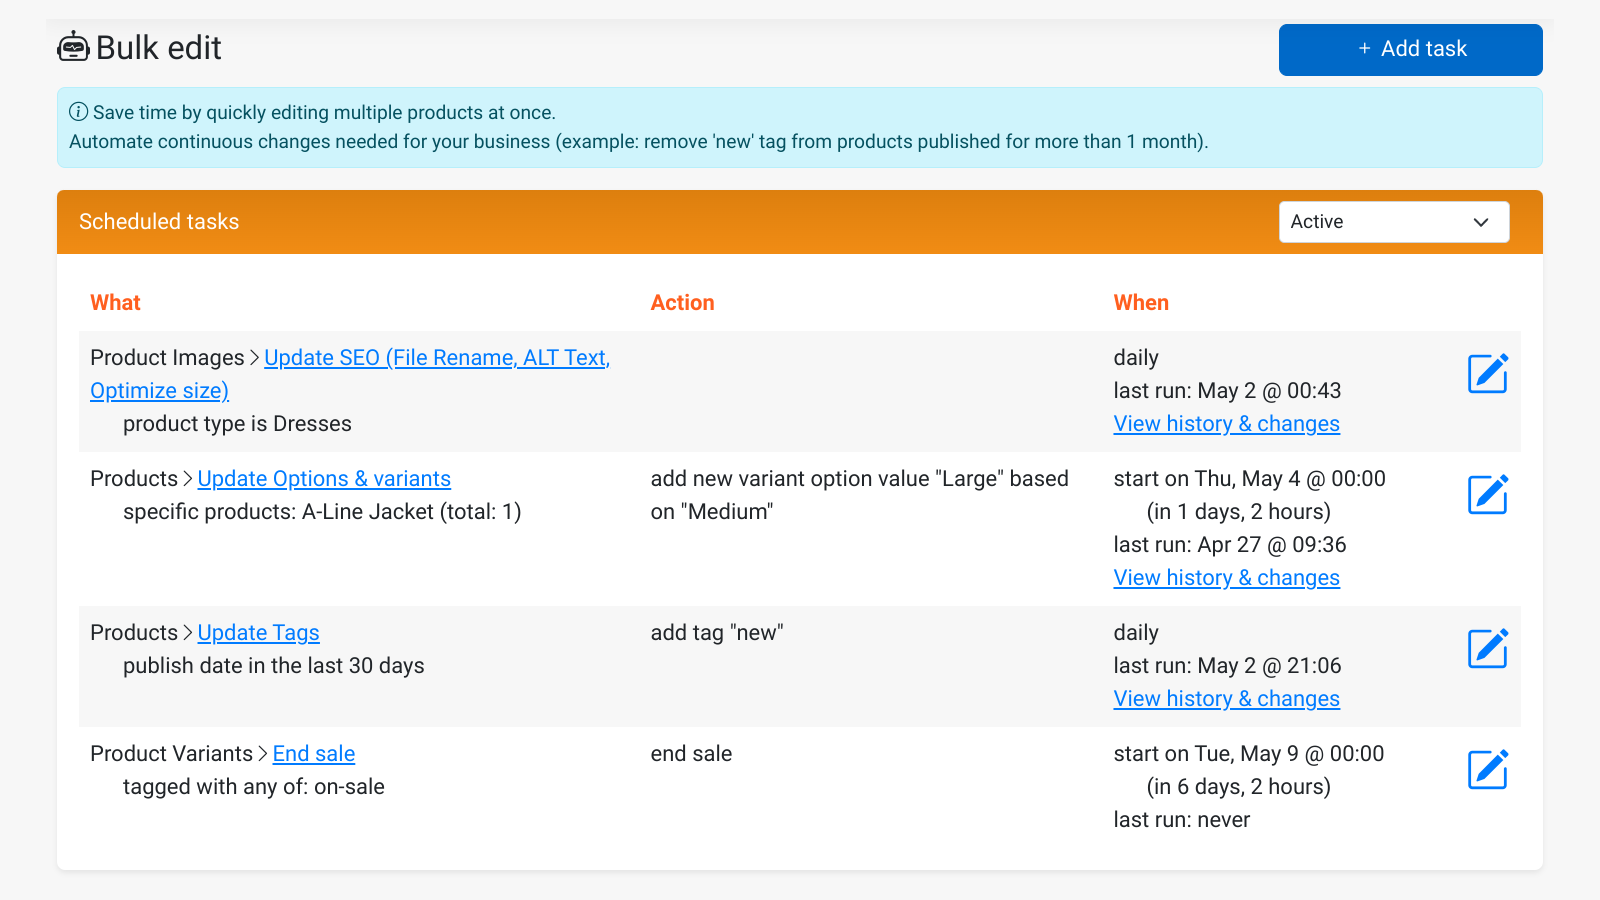Click the info icon in the banner

point(78,112)
